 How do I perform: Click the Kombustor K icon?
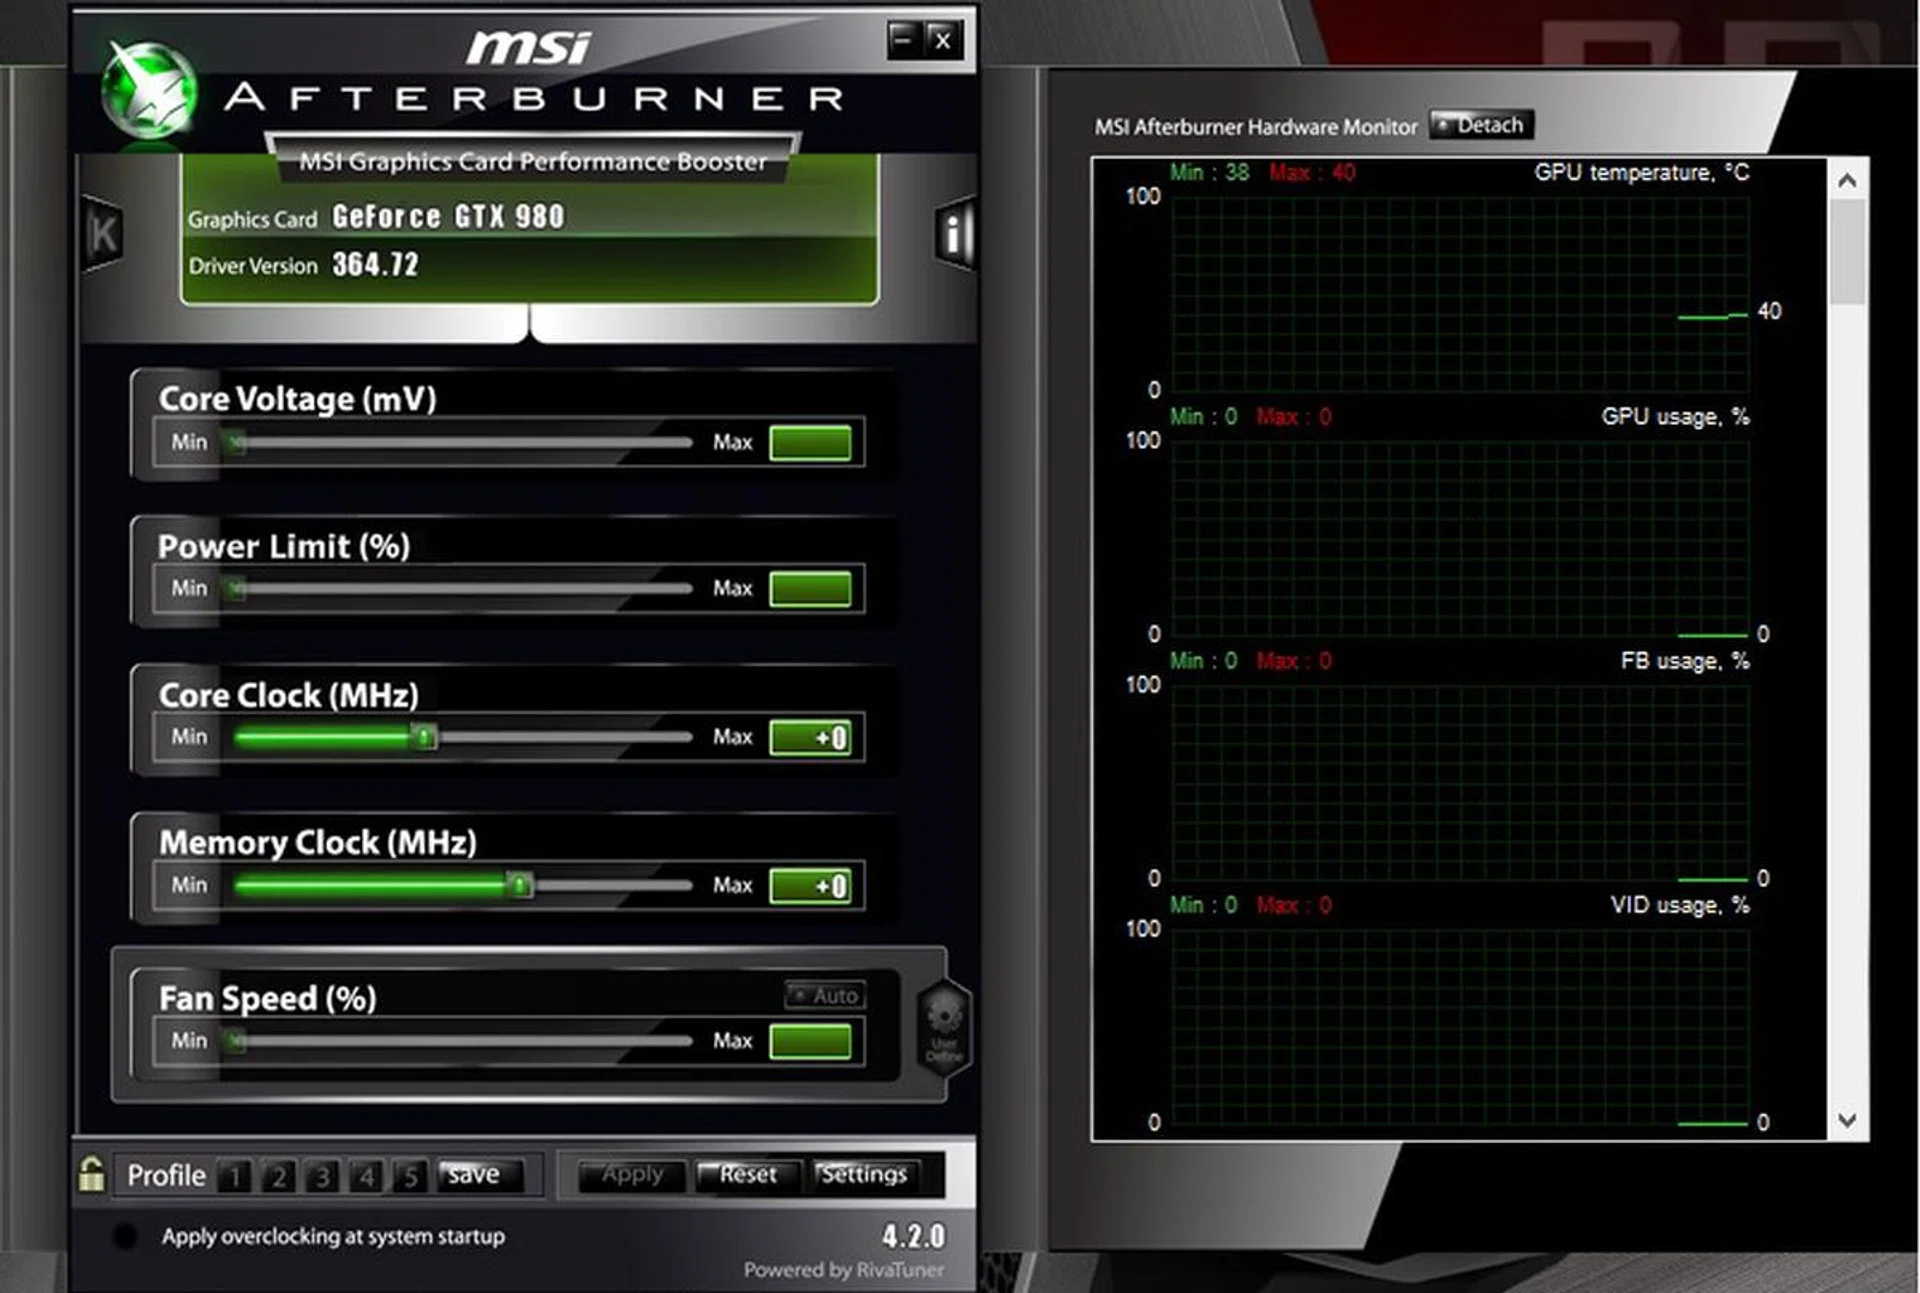(102, 234)
